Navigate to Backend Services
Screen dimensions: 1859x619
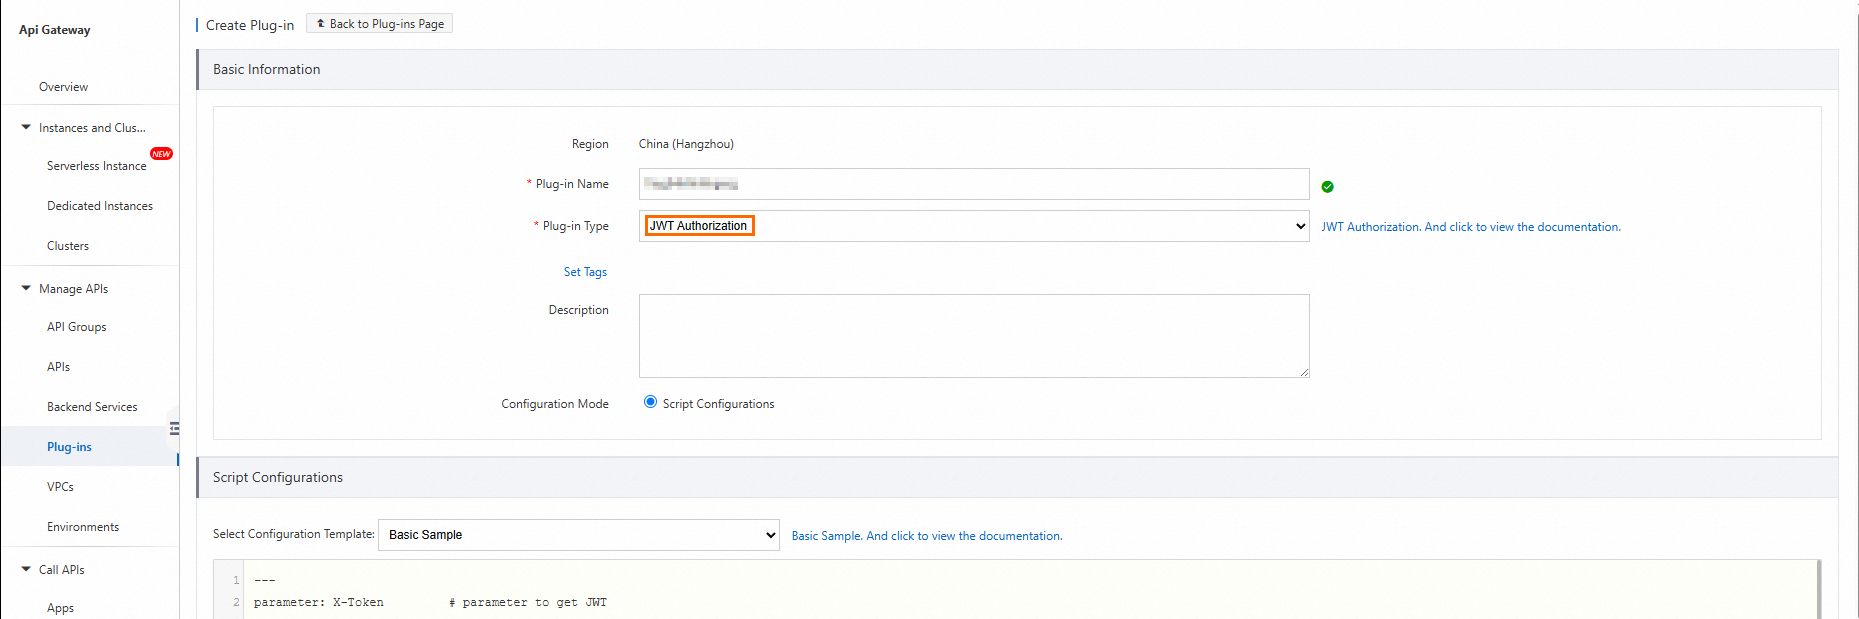point(92,407)
